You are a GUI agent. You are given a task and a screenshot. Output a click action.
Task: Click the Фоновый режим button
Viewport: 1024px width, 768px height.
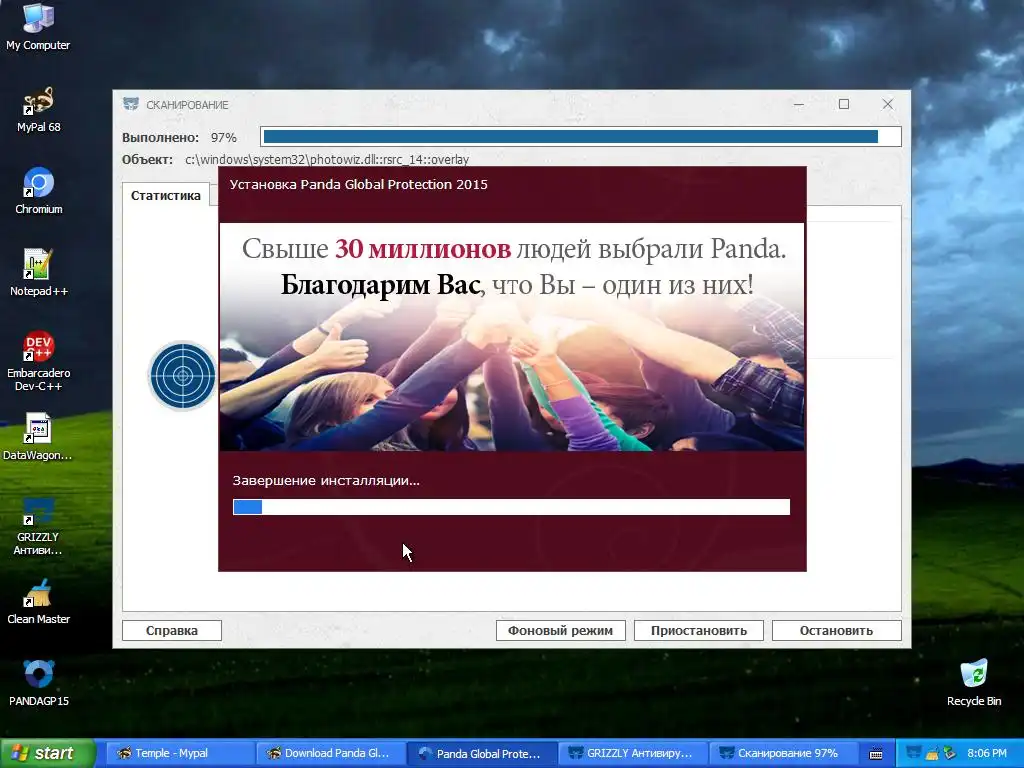point(560,630)
